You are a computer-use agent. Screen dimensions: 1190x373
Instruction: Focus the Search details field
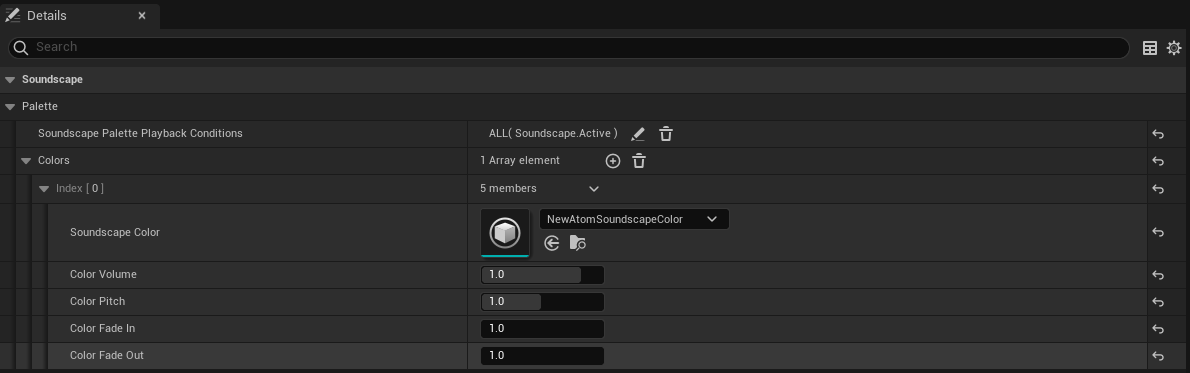pos(568,48)
